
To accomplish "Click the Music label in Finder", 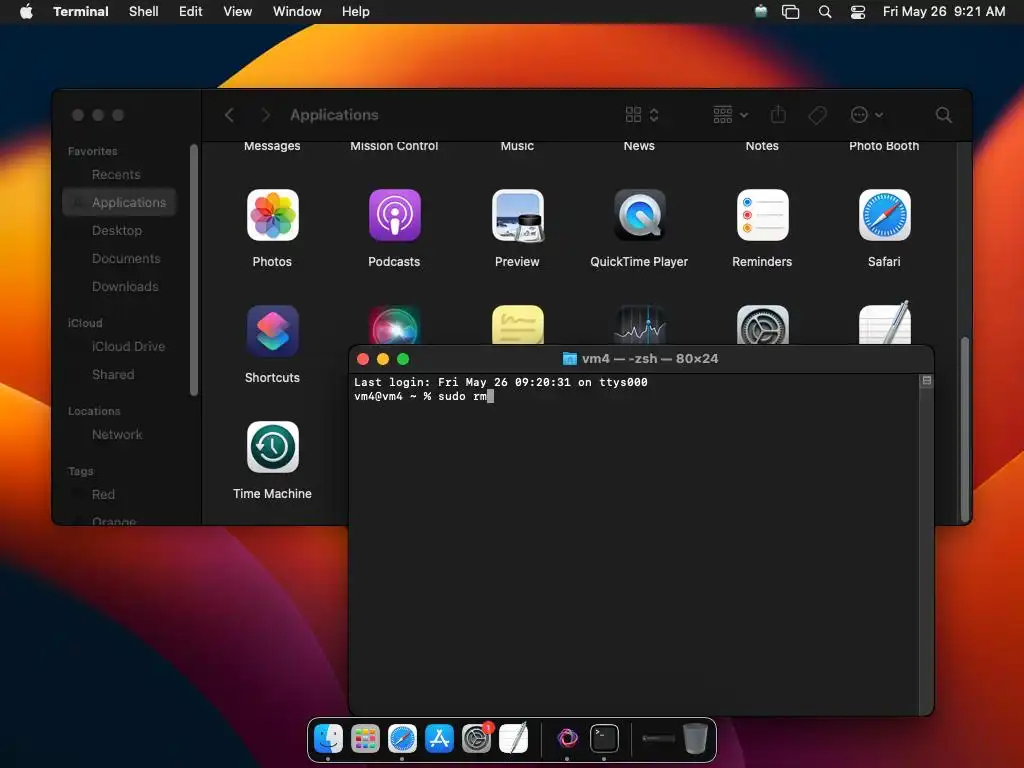I will [x=517, y=146].
